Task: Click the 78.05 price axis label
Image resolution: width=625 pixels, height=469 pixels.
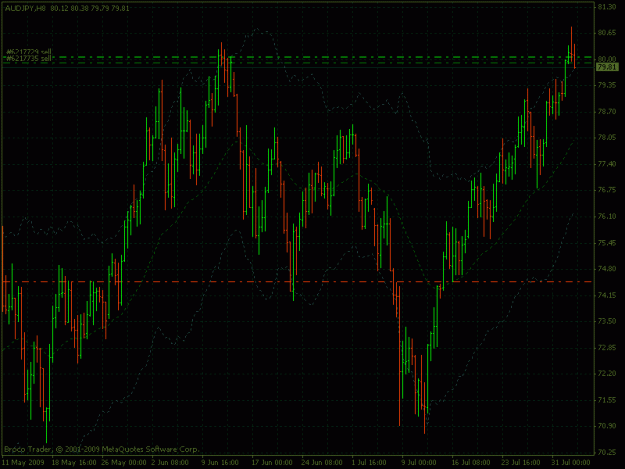Action: [x=607, y=137]
